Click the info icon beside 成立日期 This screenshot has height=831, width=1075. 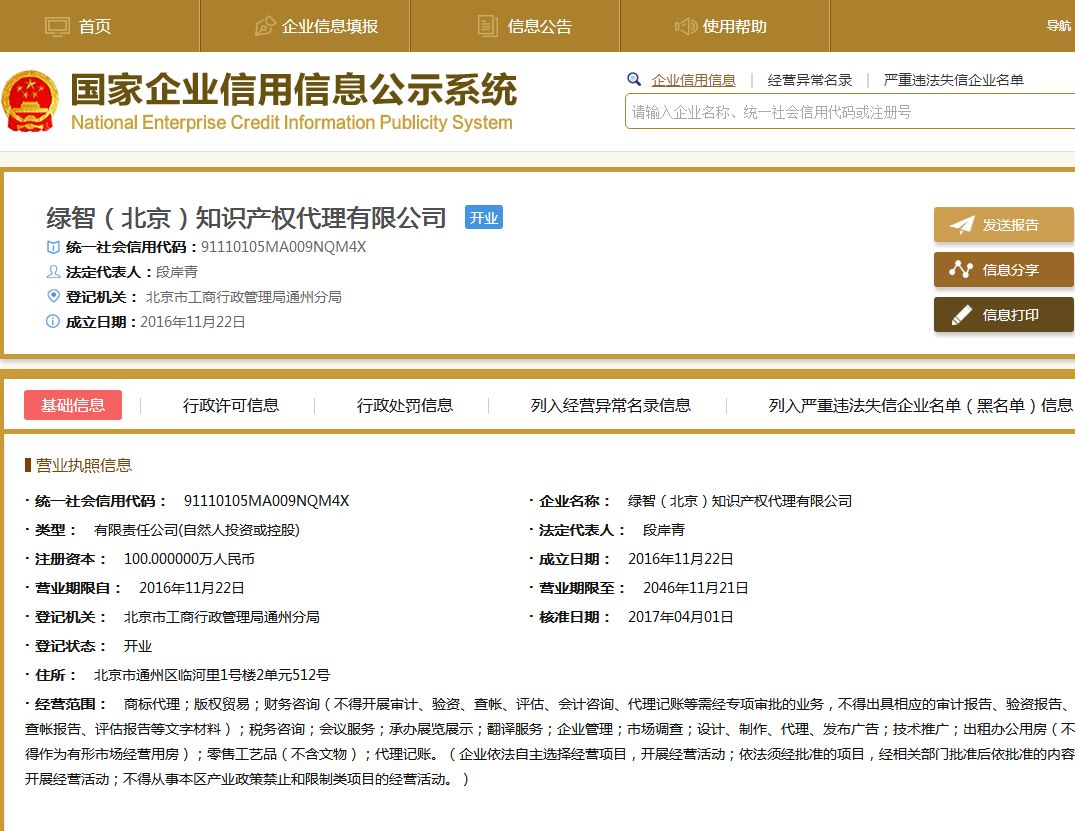[53, 321]
